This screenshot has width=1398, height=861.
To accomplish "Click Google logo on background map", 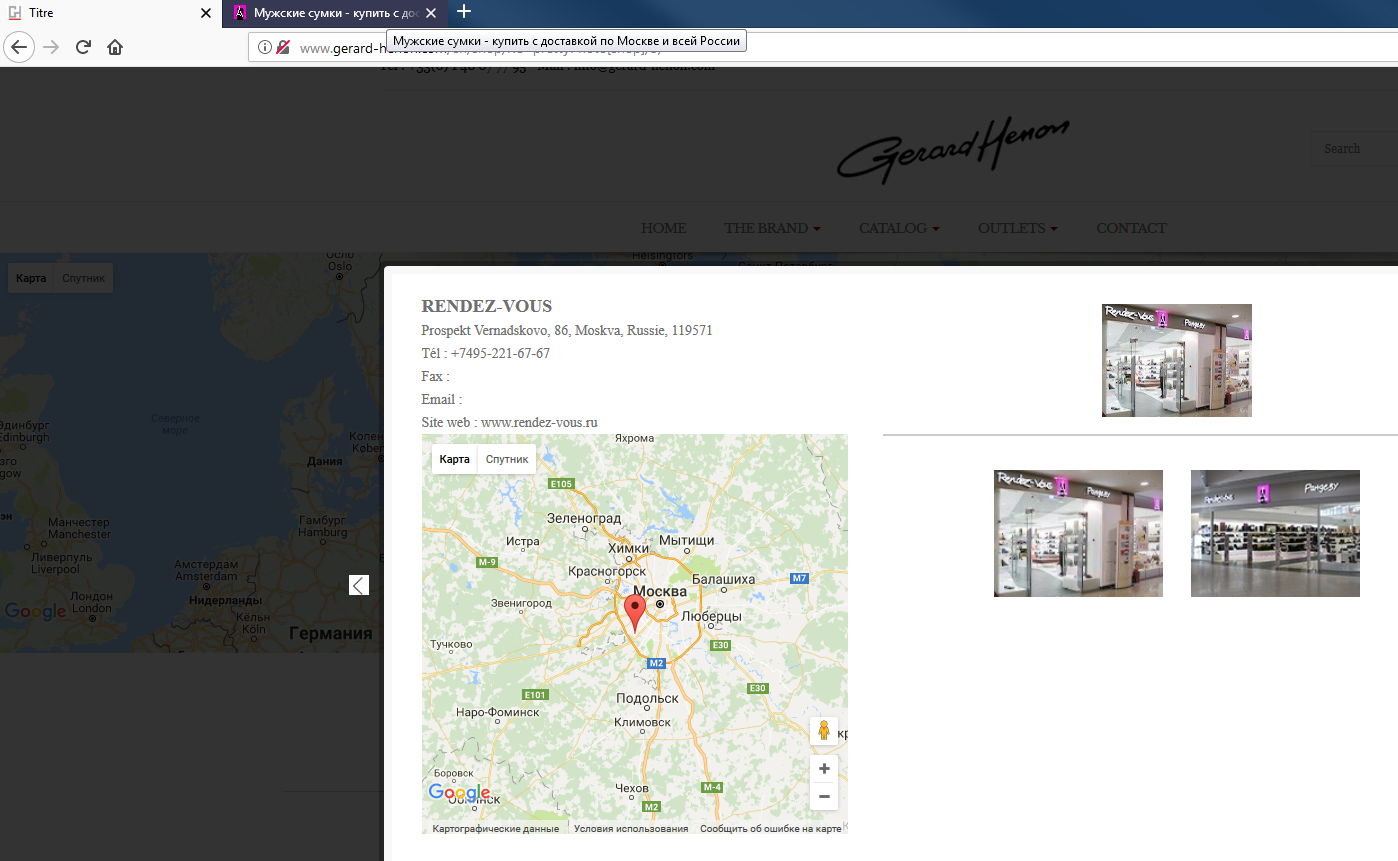I will [x=35, y=612].
